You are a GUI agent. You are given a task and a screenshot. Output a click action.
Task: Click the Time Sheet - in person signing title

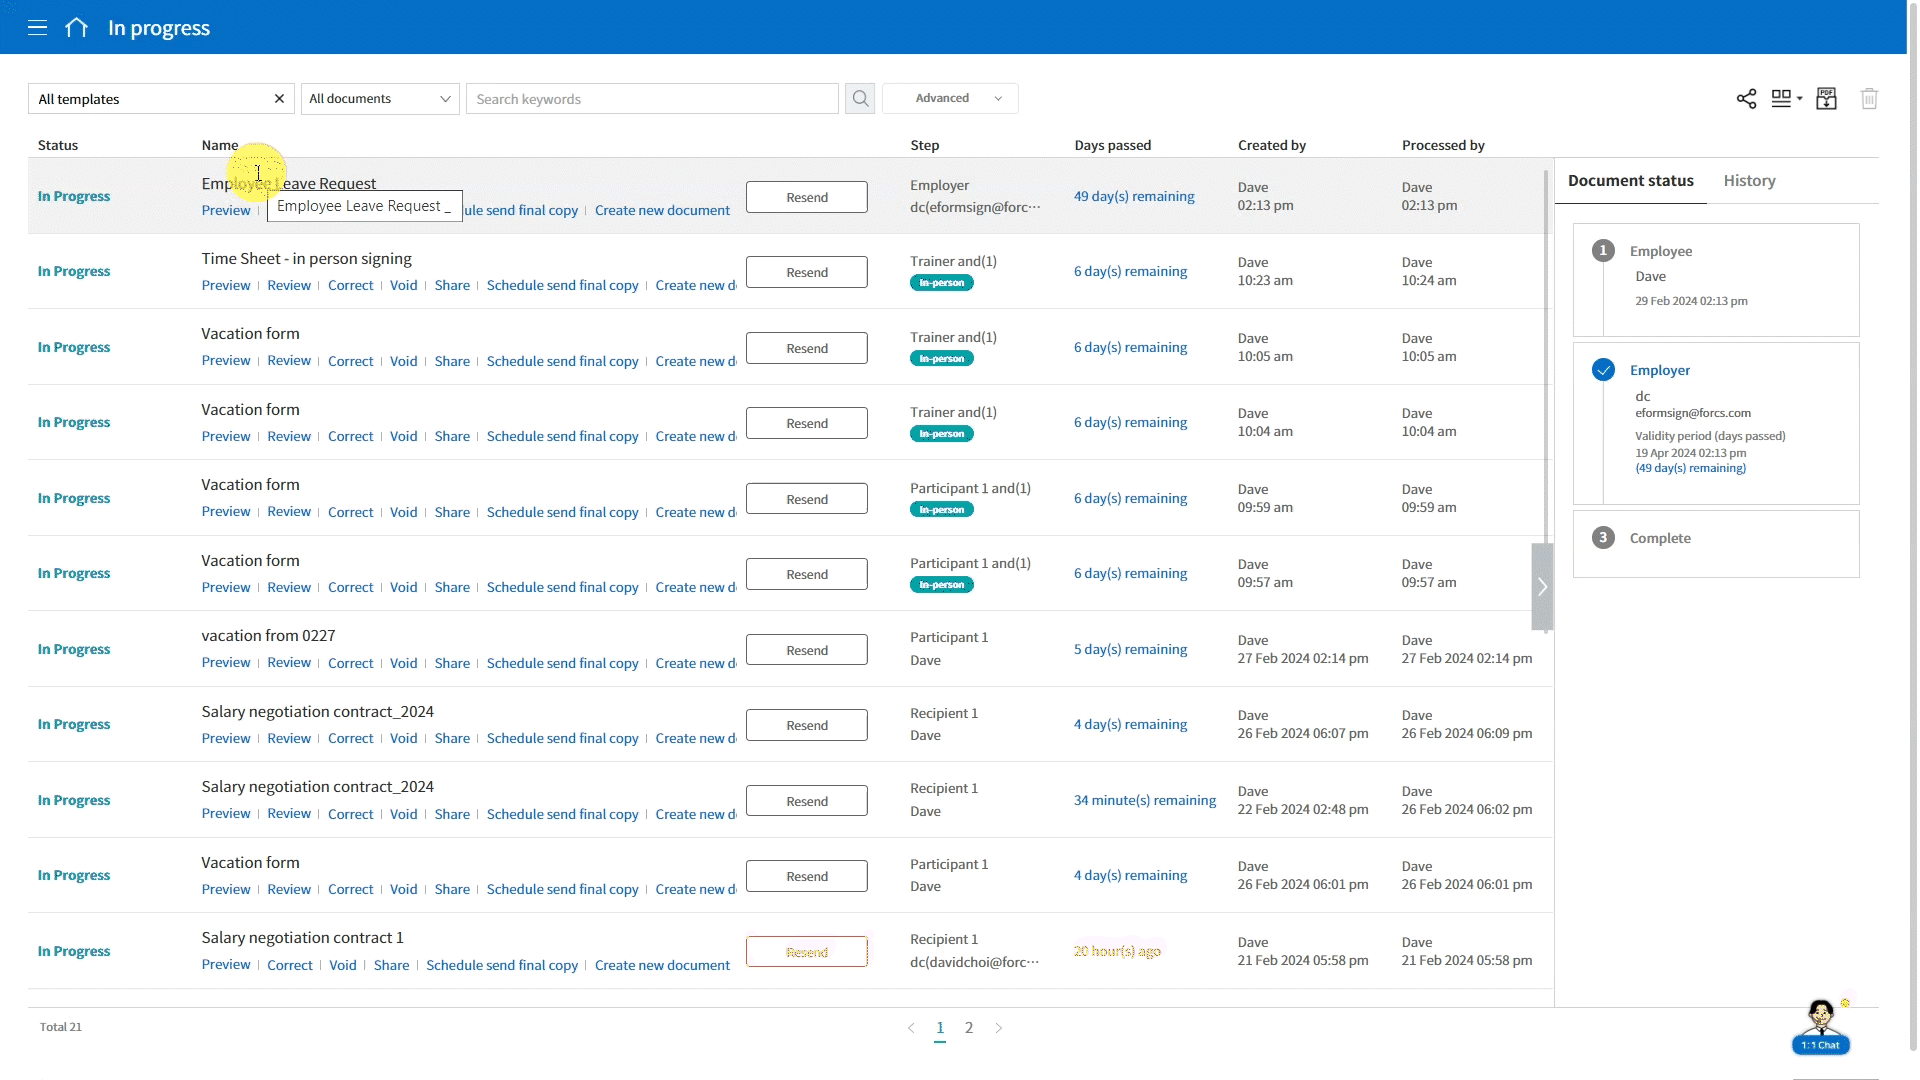(306, 259)
